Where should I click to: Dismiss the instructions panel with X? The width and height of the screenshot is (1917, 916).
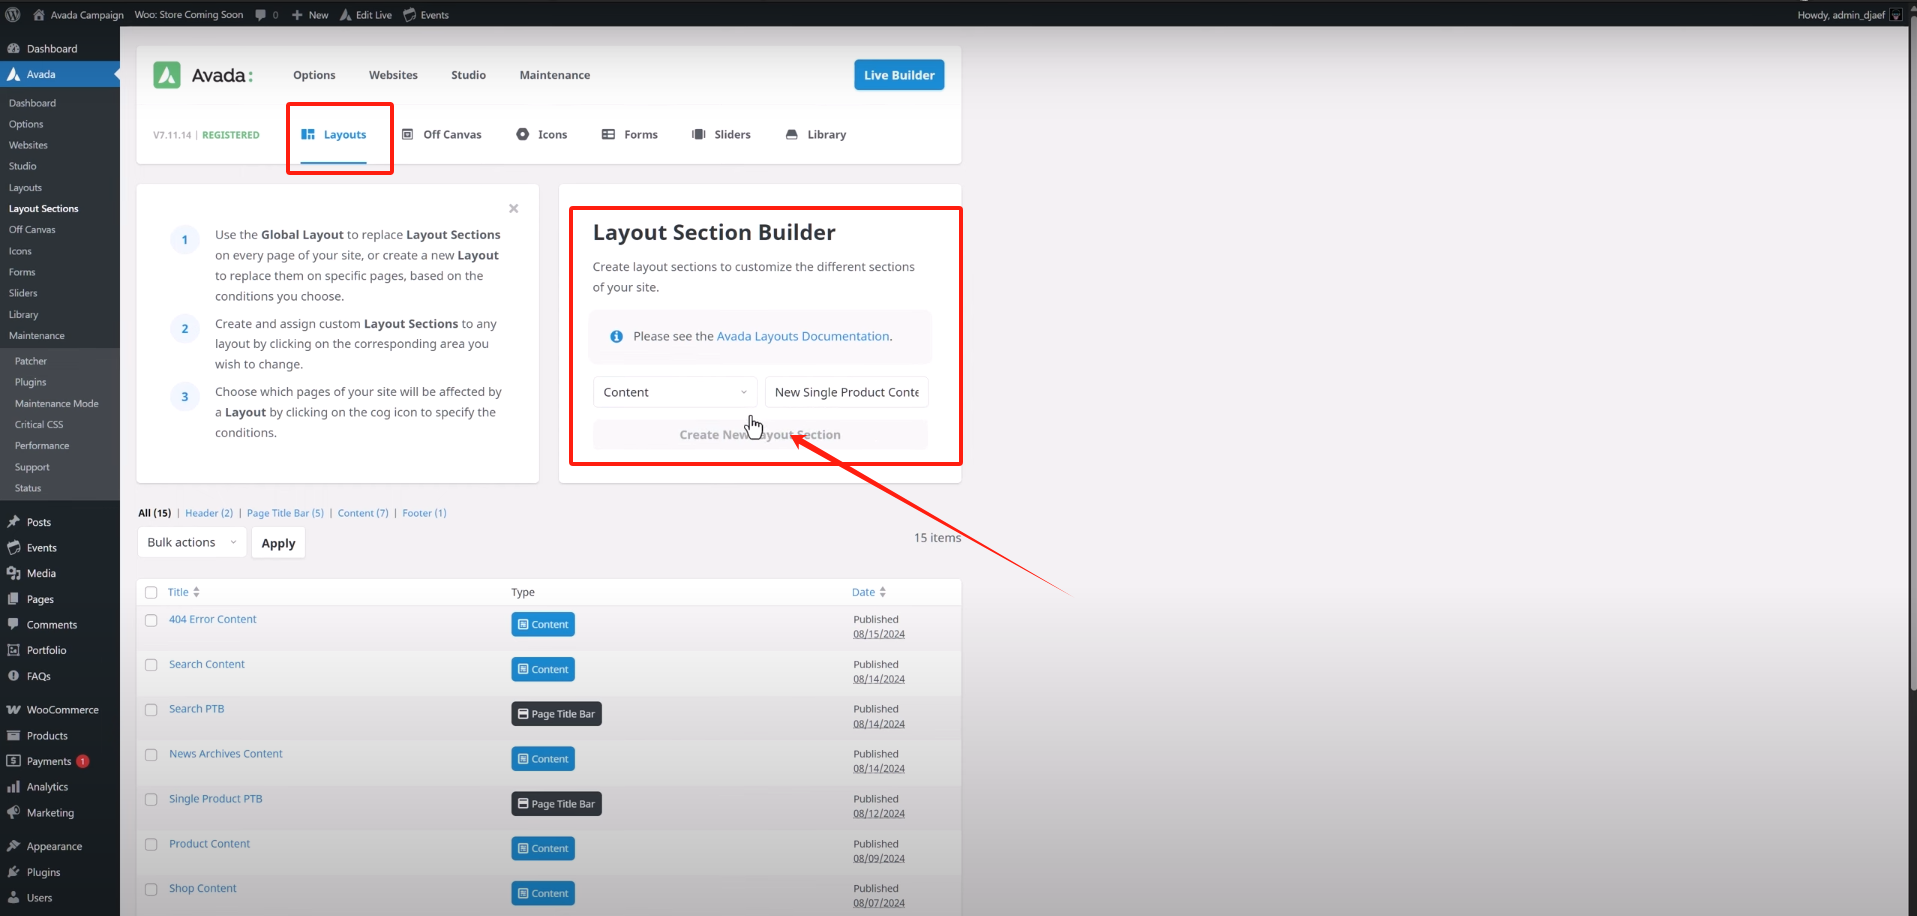click(513, 209)
